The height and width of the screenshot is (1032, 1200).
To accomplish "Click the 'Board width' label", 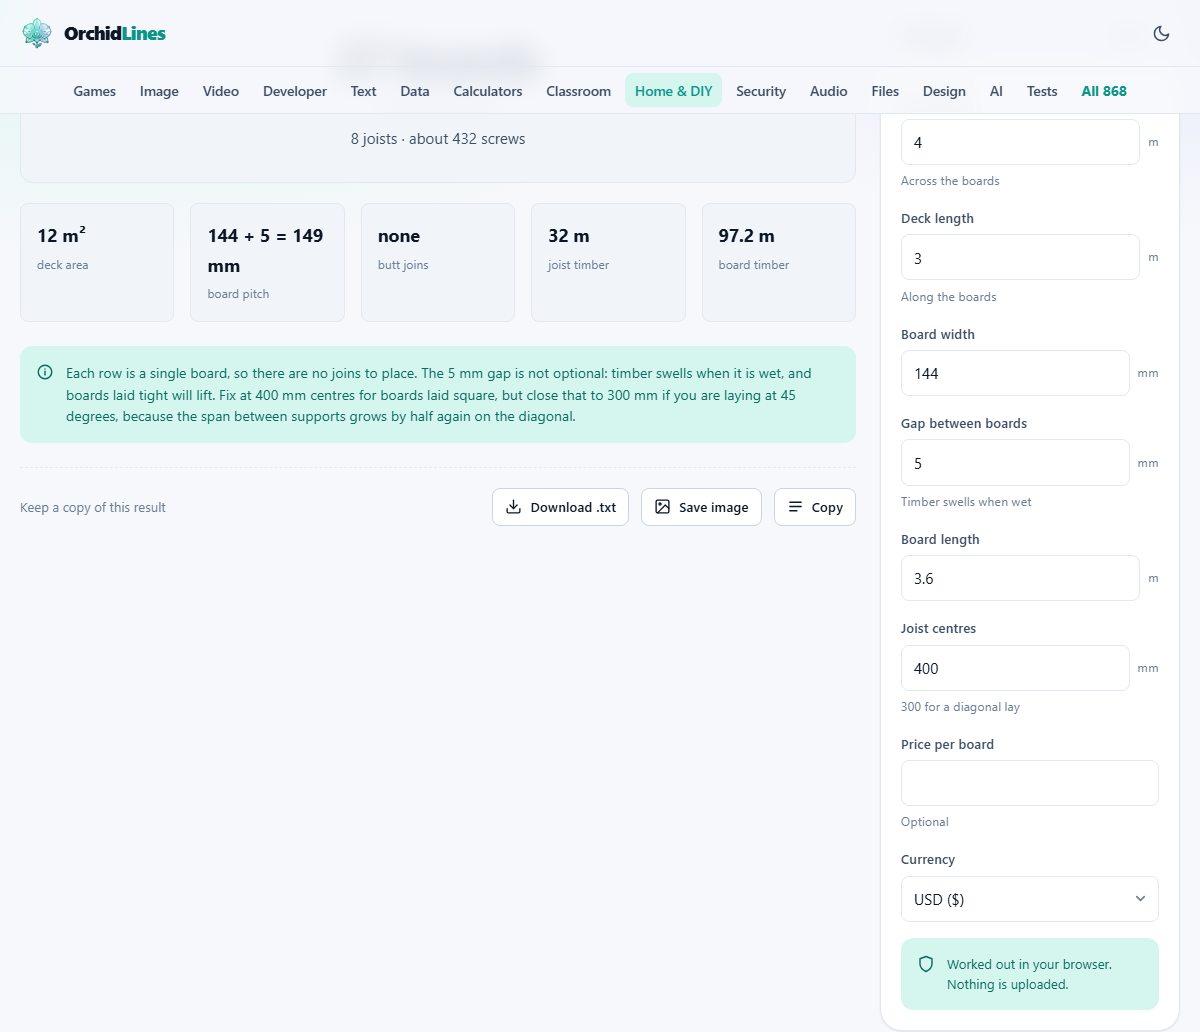I will pos(937,334).
